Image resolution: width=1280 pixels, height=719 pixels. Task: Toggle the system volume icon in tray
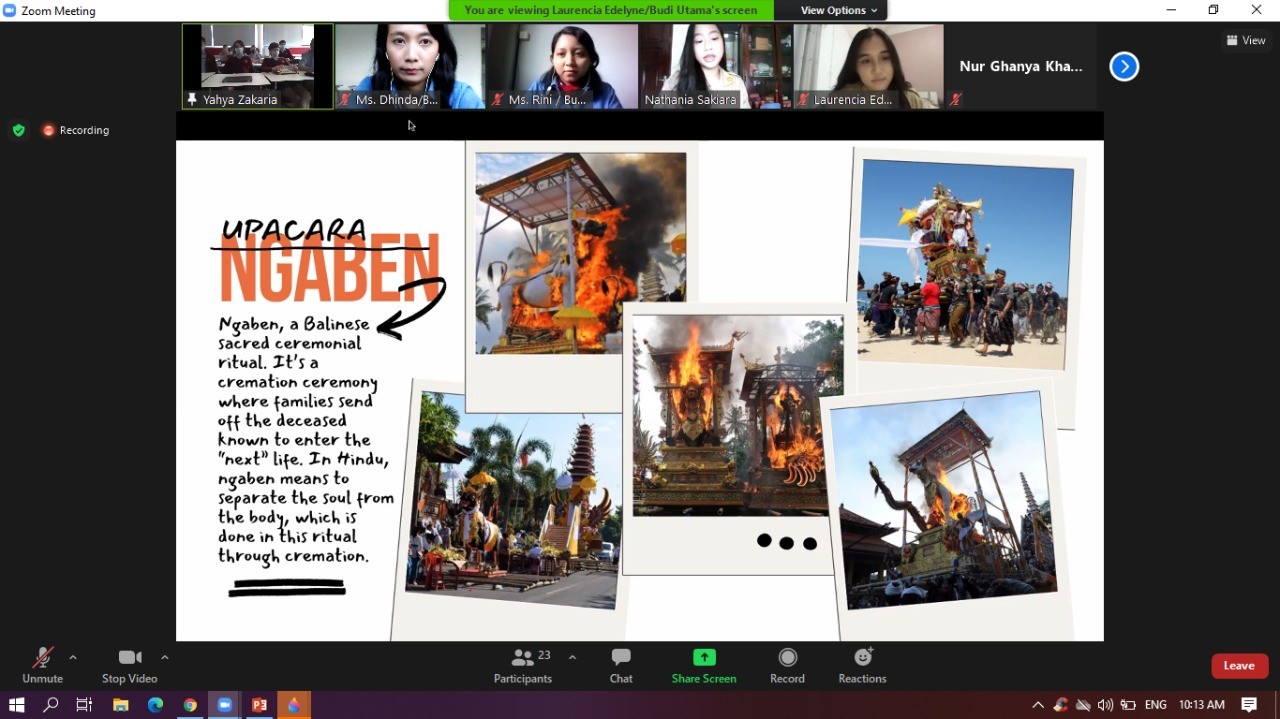tap(1105, 705)
